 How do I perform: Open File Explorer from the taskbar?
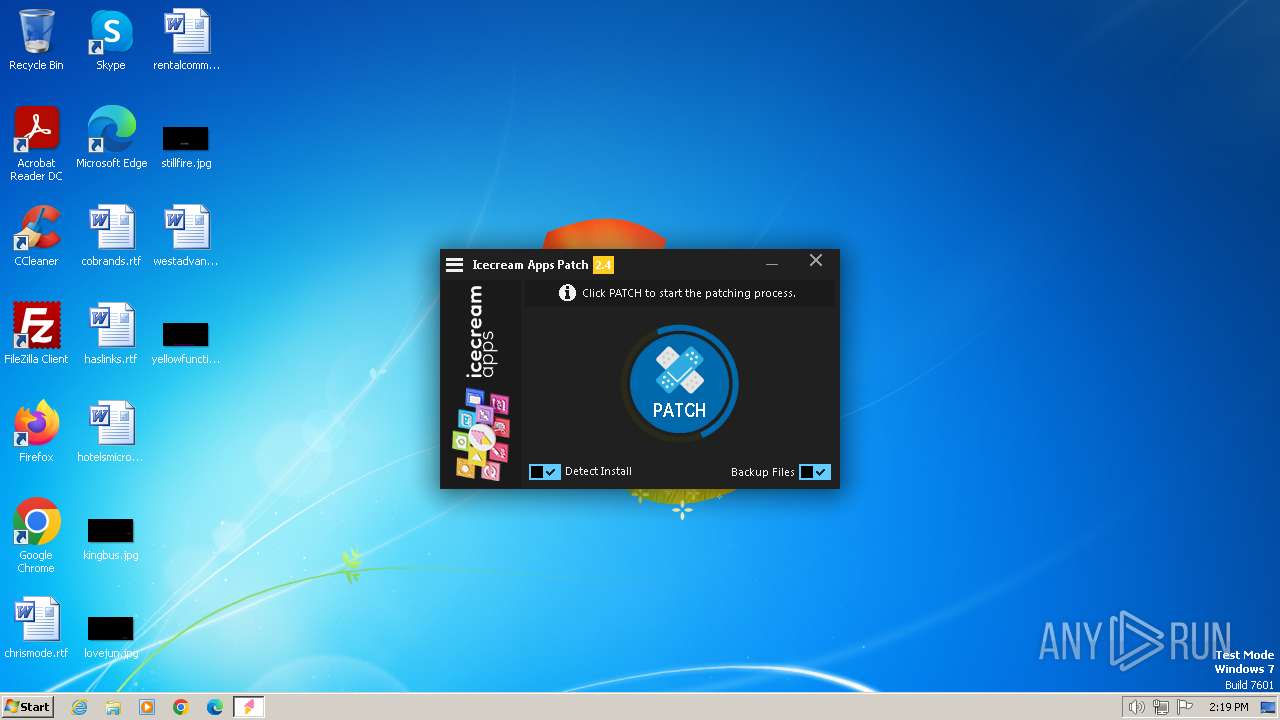click(x=113, y=707)
